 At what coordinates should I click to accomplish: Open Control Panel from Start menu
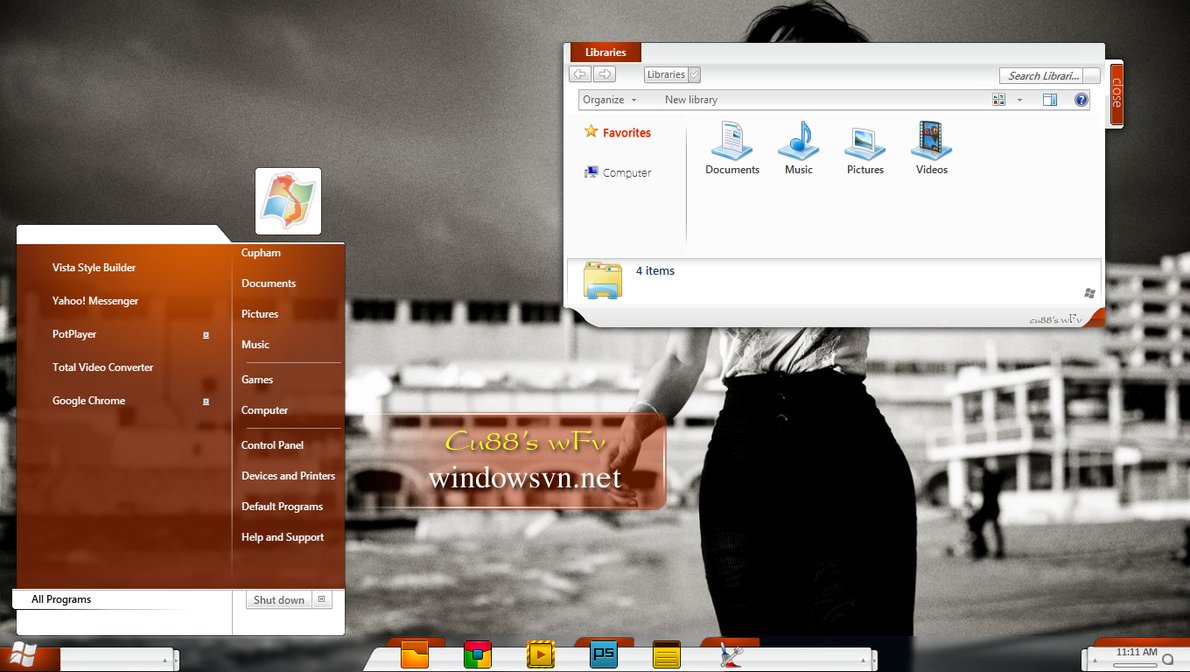[x=272, y=445]
